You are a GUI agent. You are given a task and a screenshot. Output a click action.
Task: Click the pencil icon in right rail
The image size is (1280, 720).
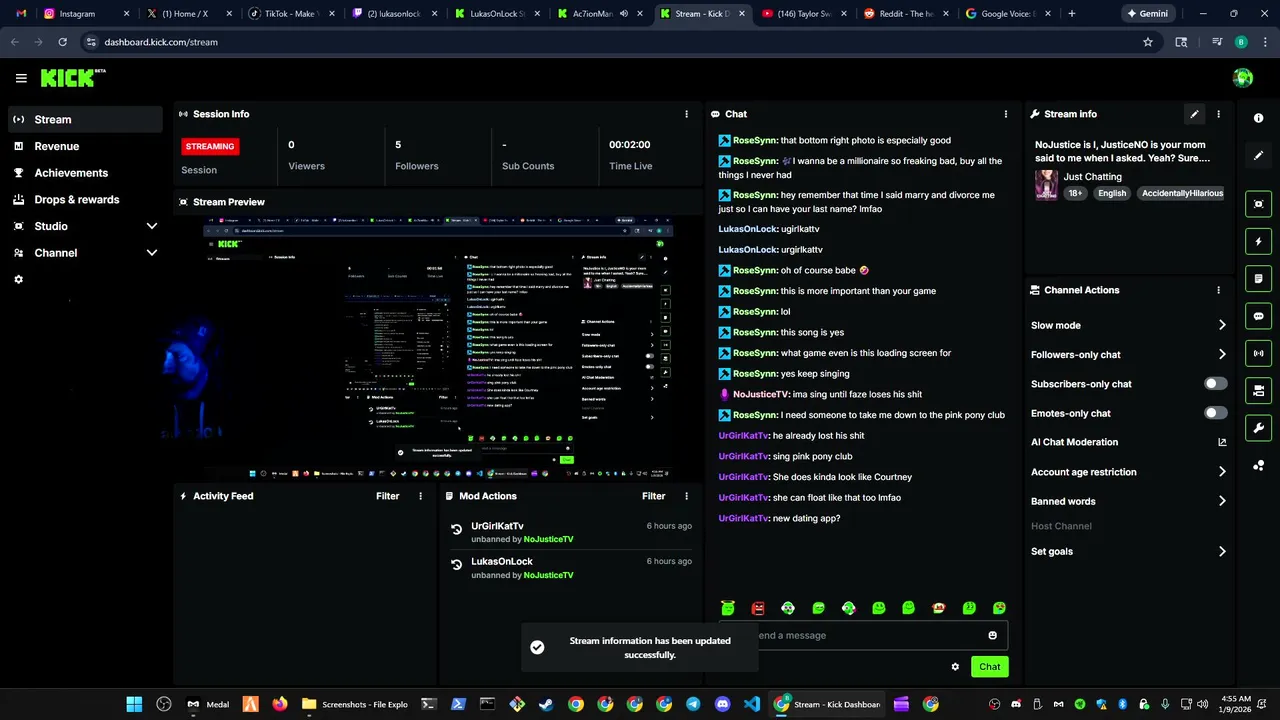pos(1258,156)
